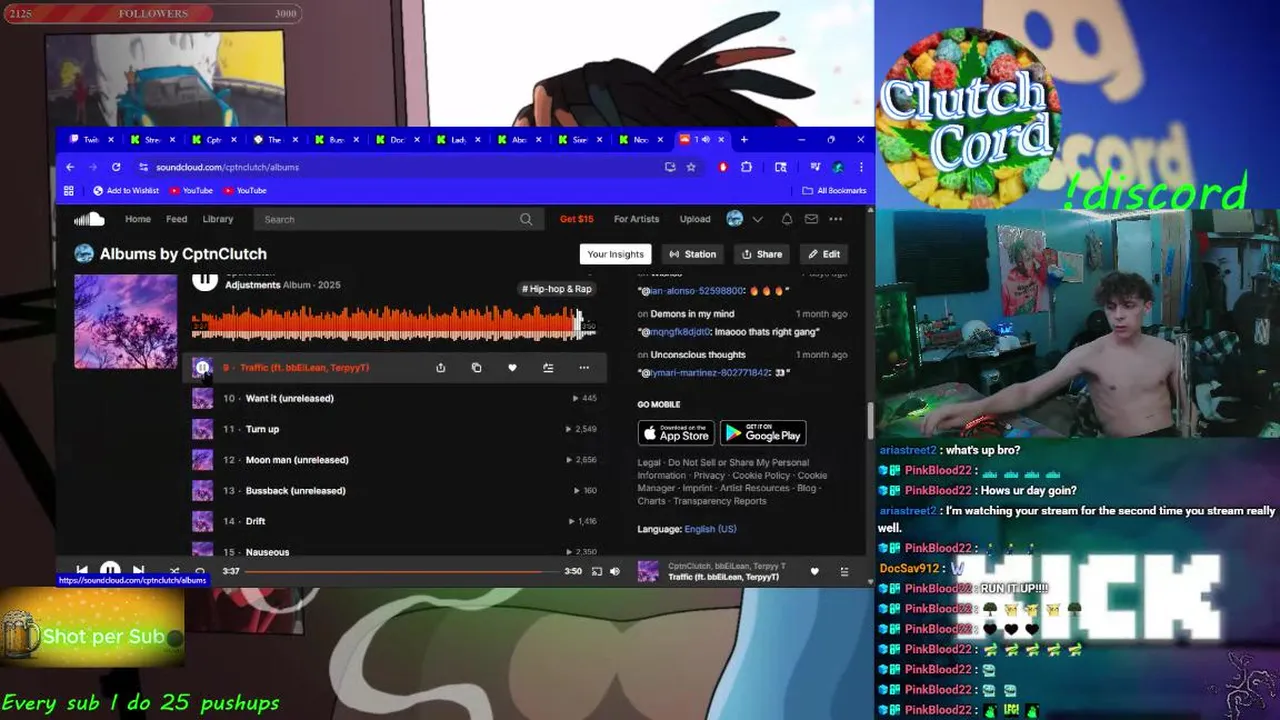Open a new browser tab
Viewport: 1280px width, 720px height.
point(743,139)
